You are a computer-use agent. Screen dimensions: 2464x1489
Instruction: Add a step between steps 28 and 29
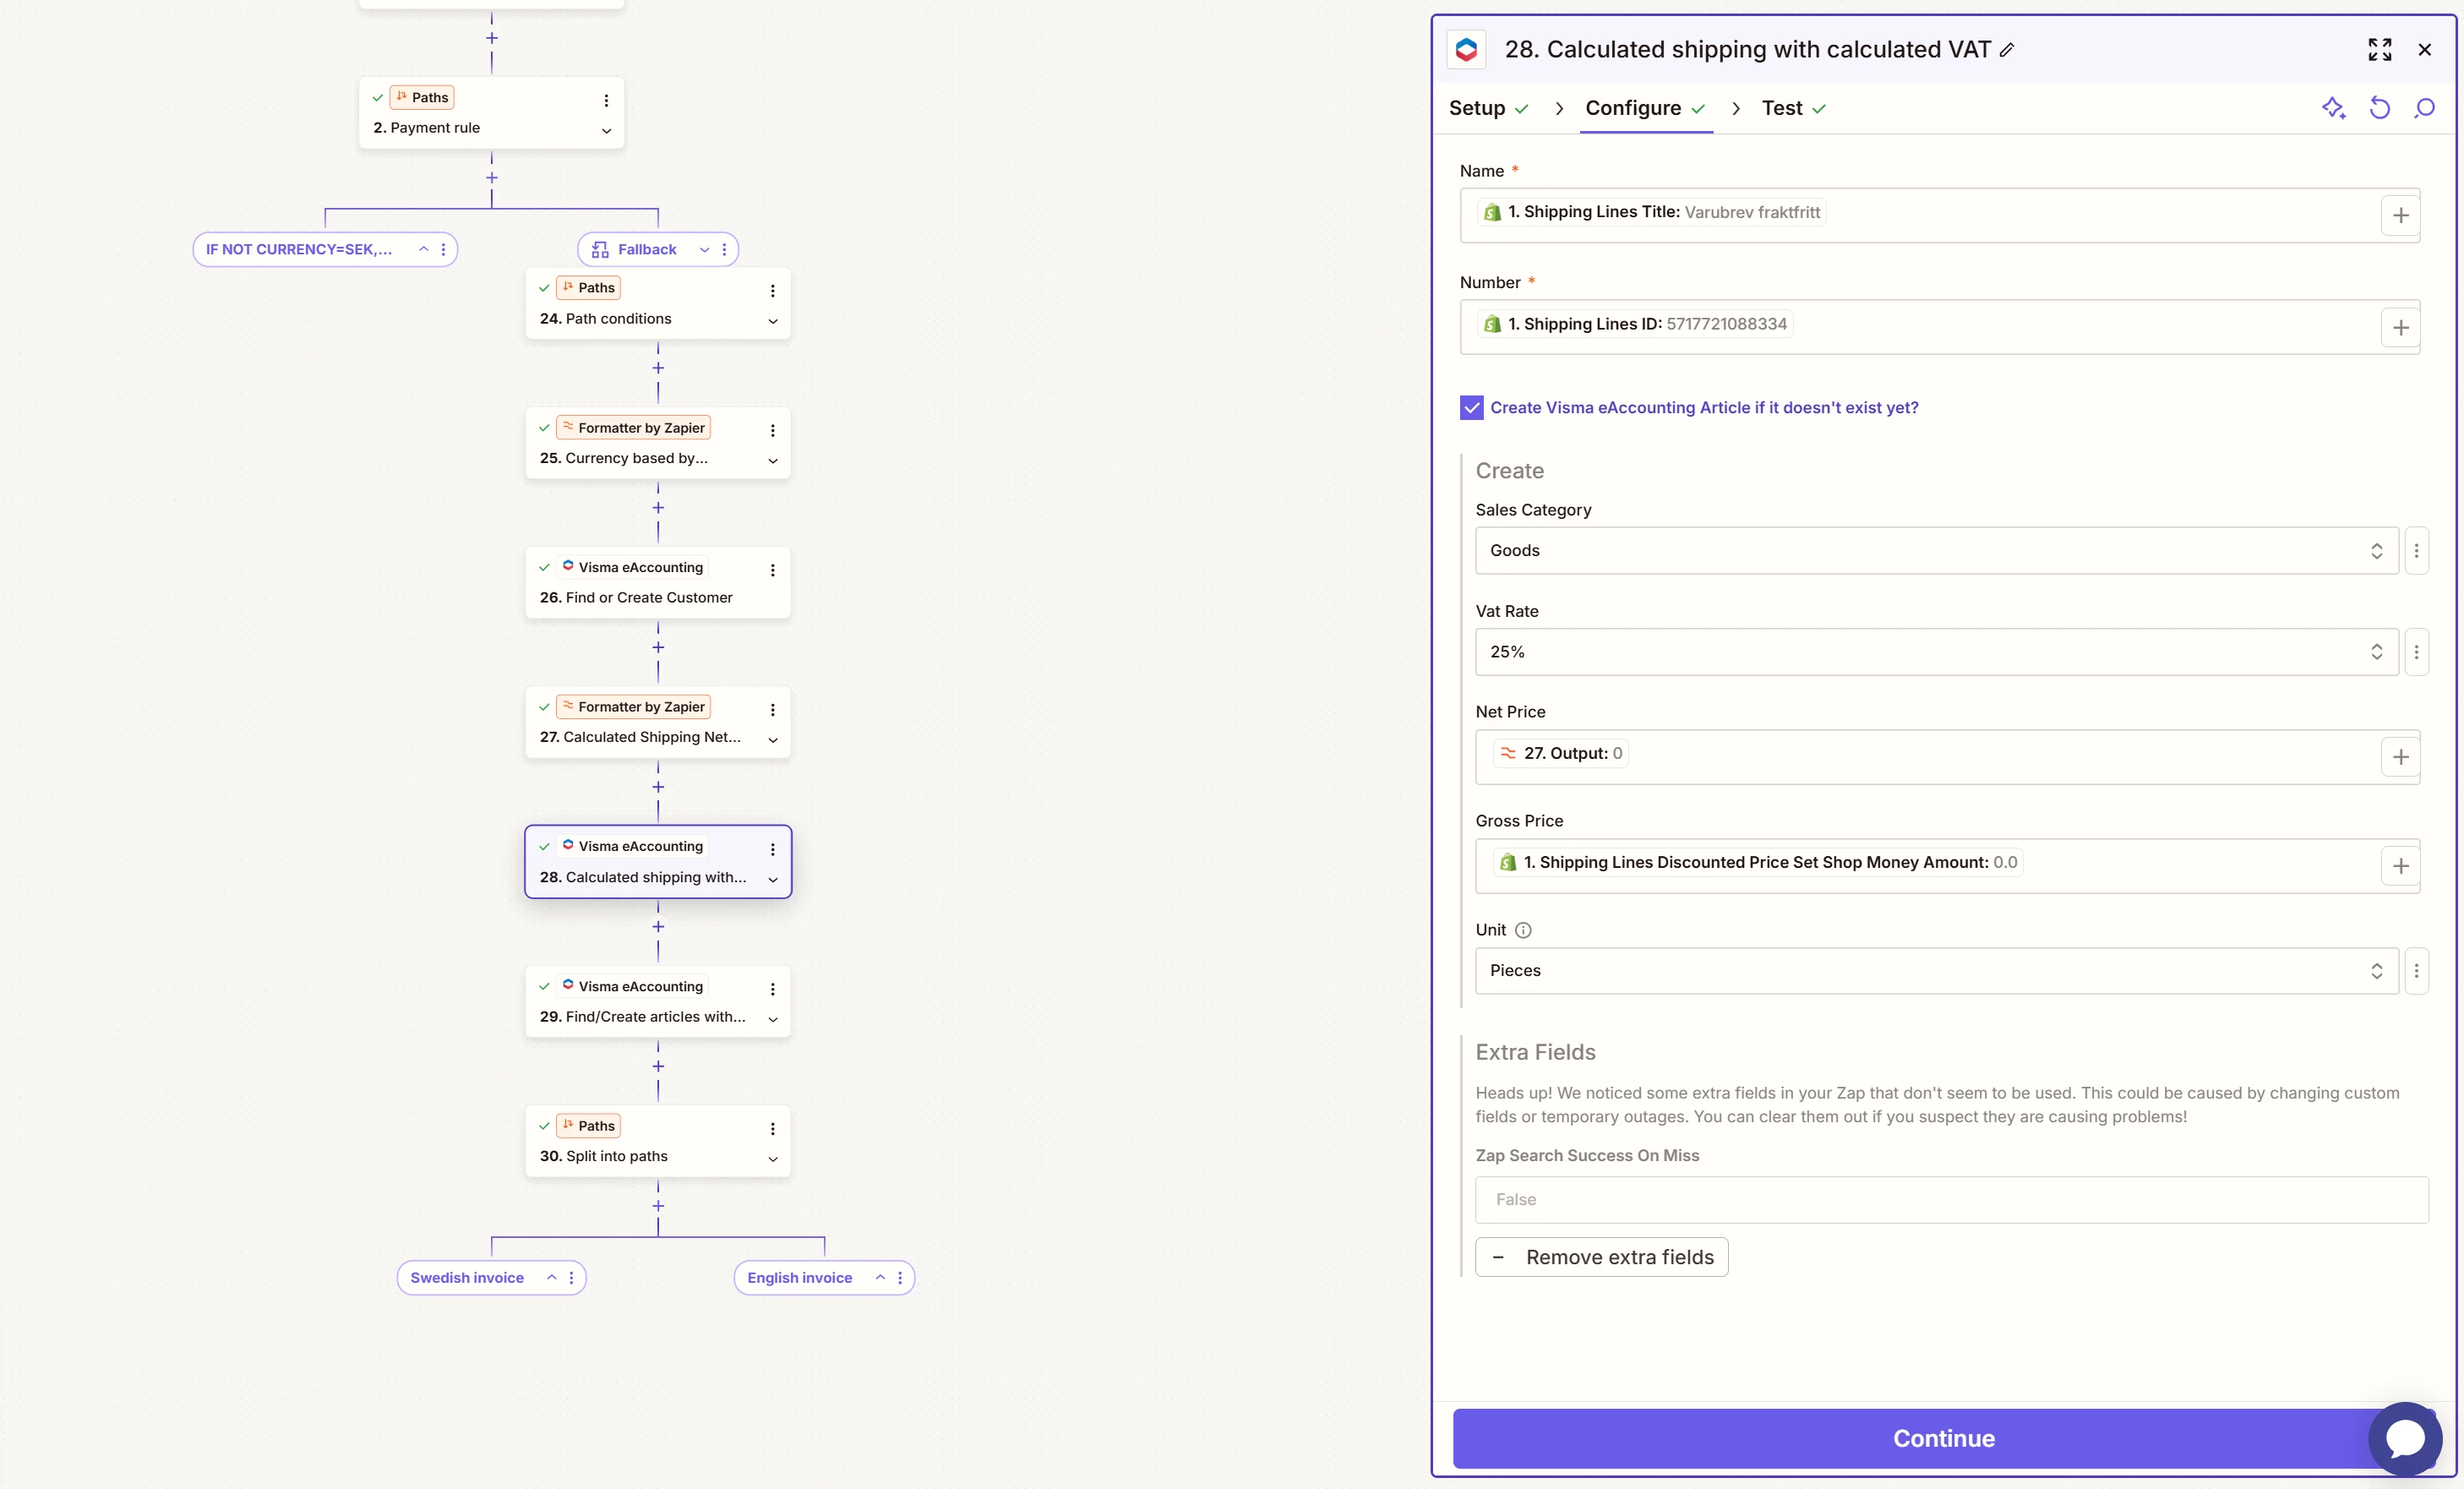click(658, 927)
